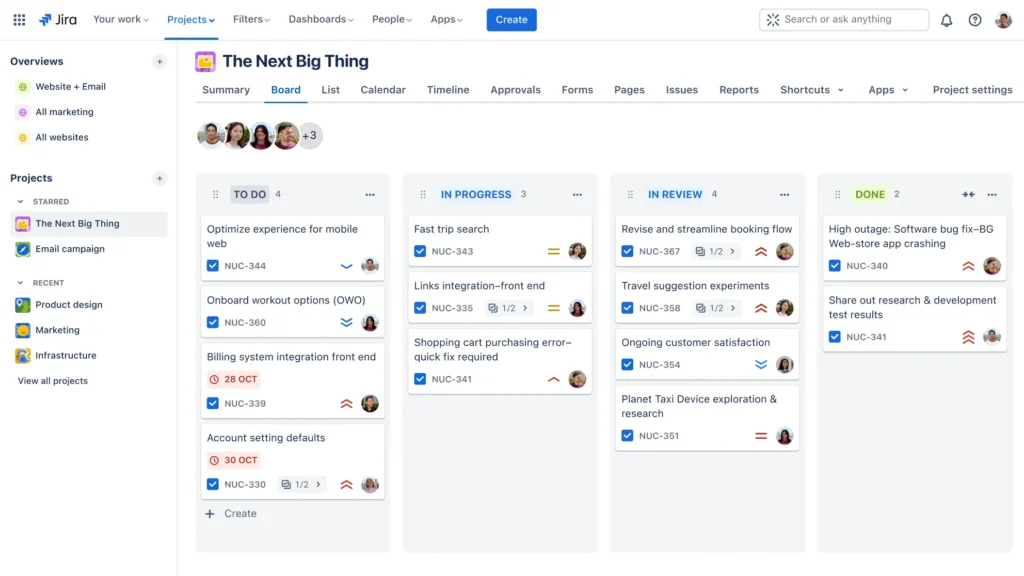Open the app switcher grid icon
Screen dimensions: 1024x576
click(19, 20)
